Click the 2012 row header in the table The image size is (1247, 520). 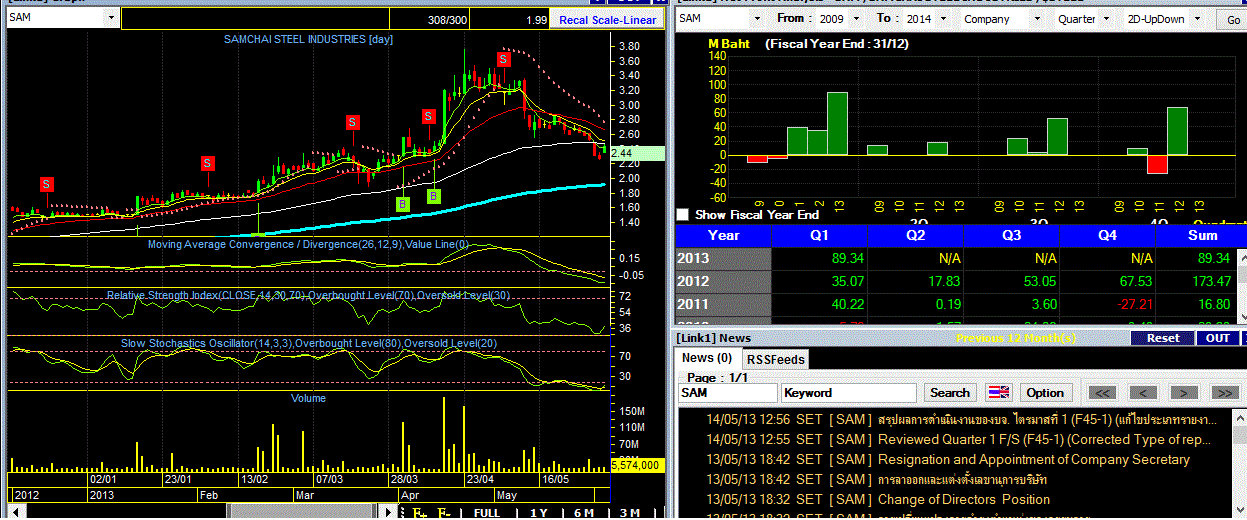click(x=724, y=281)
